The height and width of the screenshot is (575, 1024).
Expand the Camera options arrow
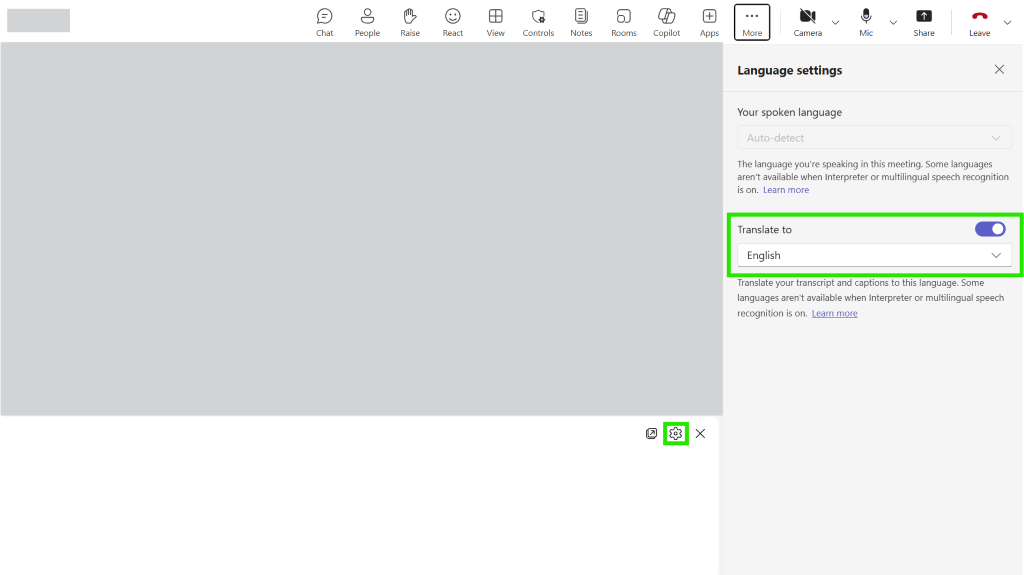click(x=835, y=23)
